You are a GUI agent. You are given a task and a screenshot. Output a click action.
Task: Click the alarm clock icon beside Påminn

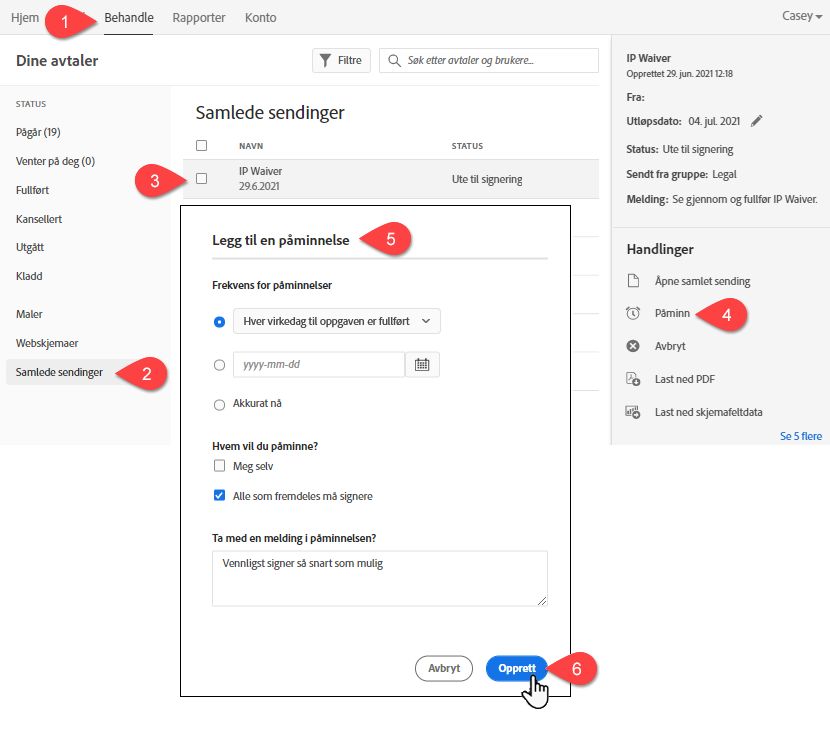[633, 313]
